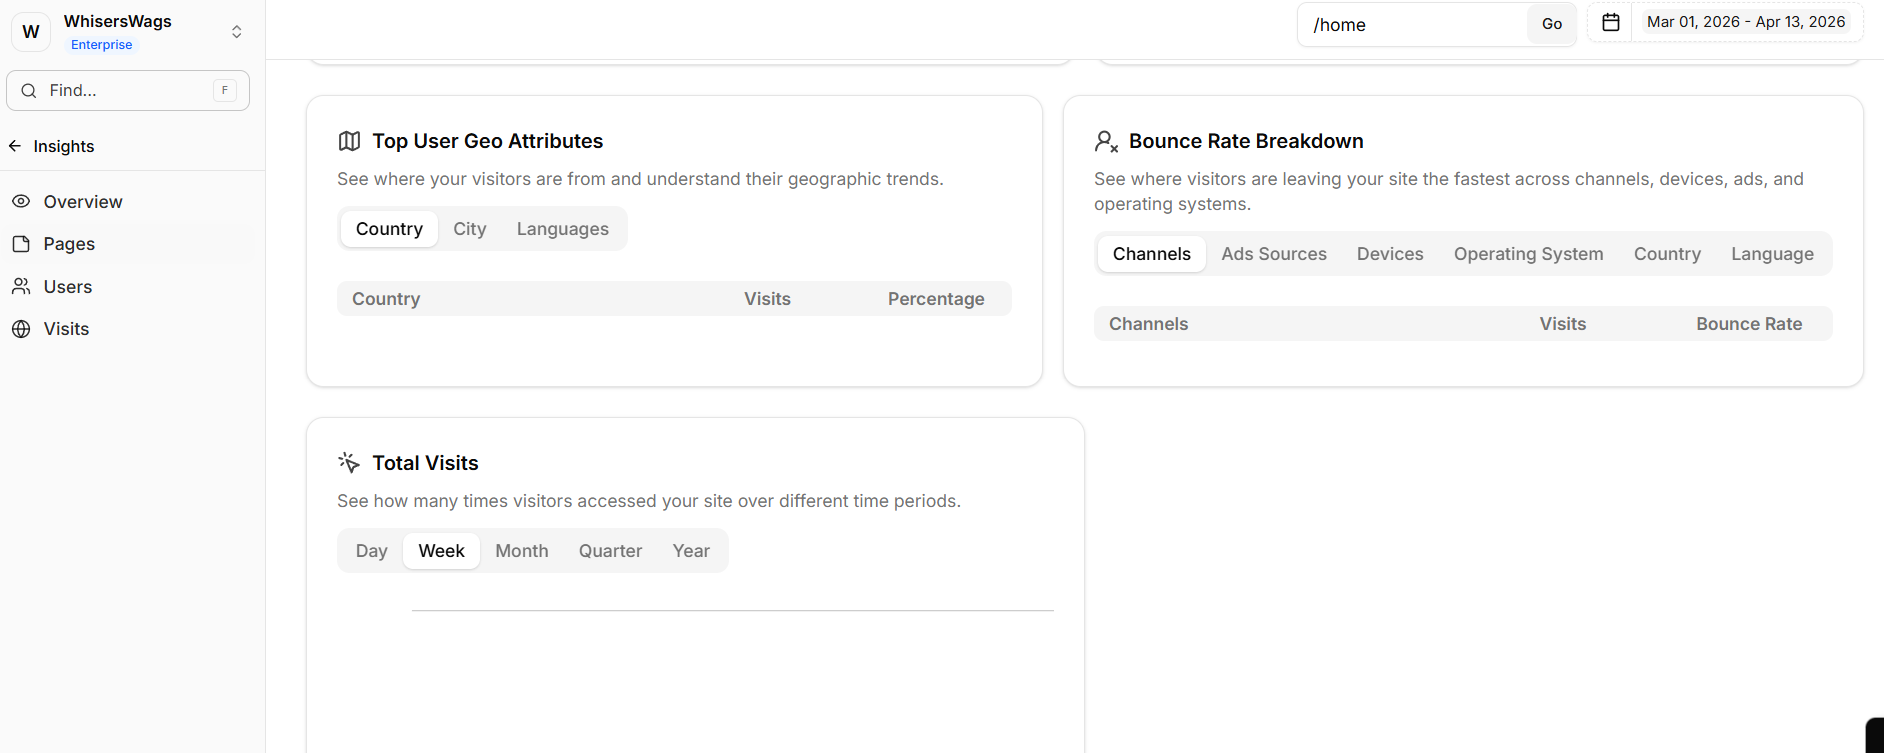Switch Total Visits to Quarter view
This screenshot has height=753, width=1884.
[x=610, y=551]
